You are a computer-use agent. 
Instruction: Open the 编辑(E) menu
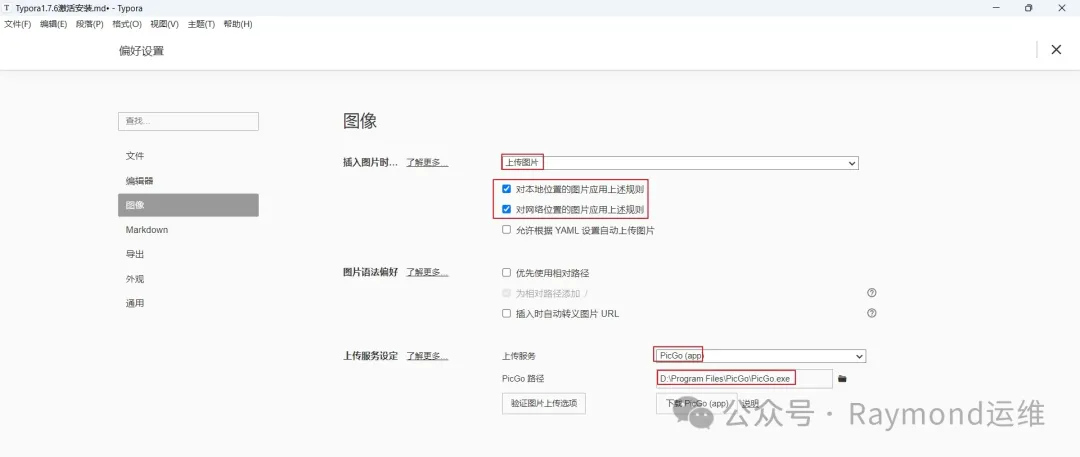[x=54, y=24]
